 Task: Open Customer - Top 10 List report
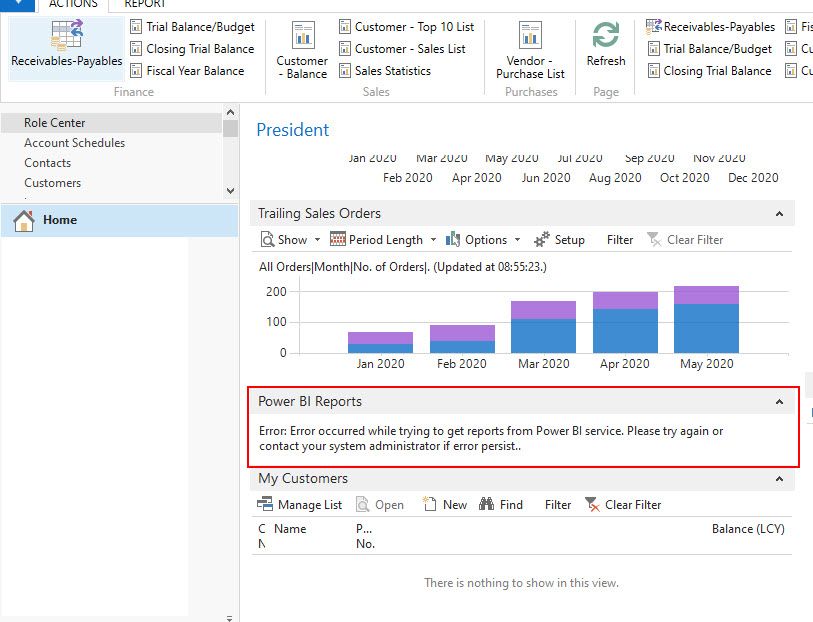pyautogui.click(x=406, y=27)
